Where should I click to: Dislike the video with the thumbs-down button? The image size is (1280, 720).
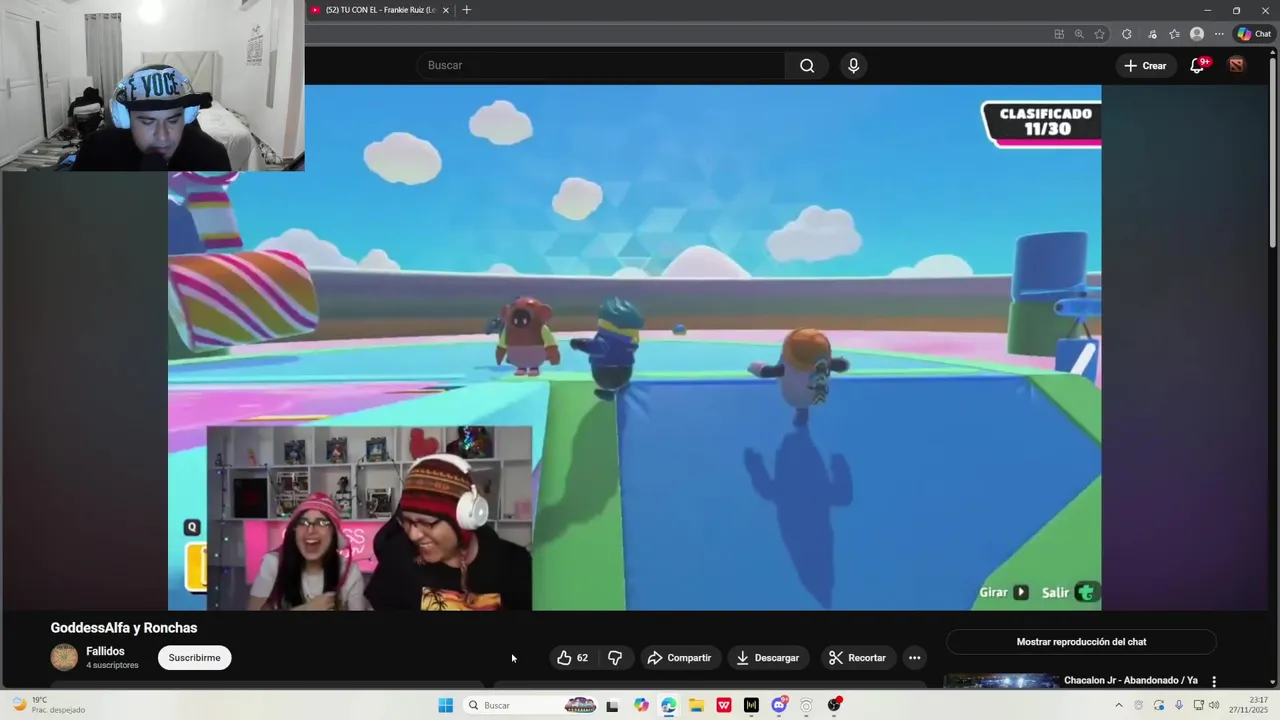click(615, 658)
